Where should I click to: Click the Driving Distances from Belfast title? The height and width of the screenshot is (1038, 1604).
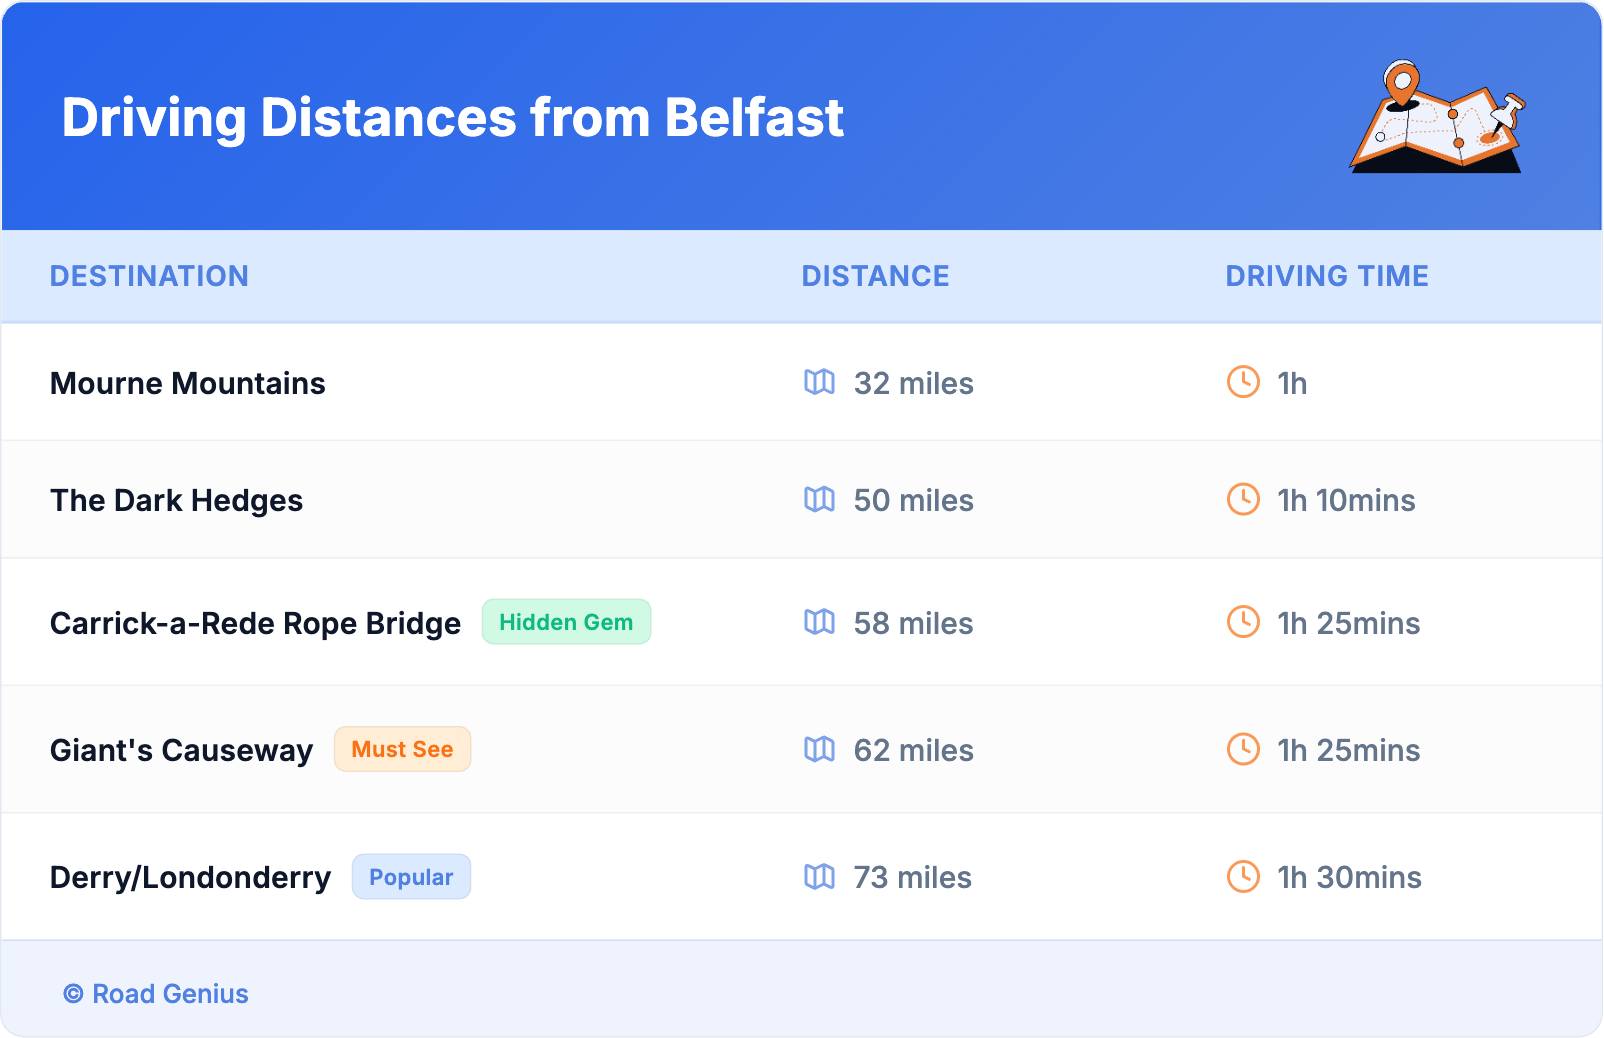pos(453,118)
